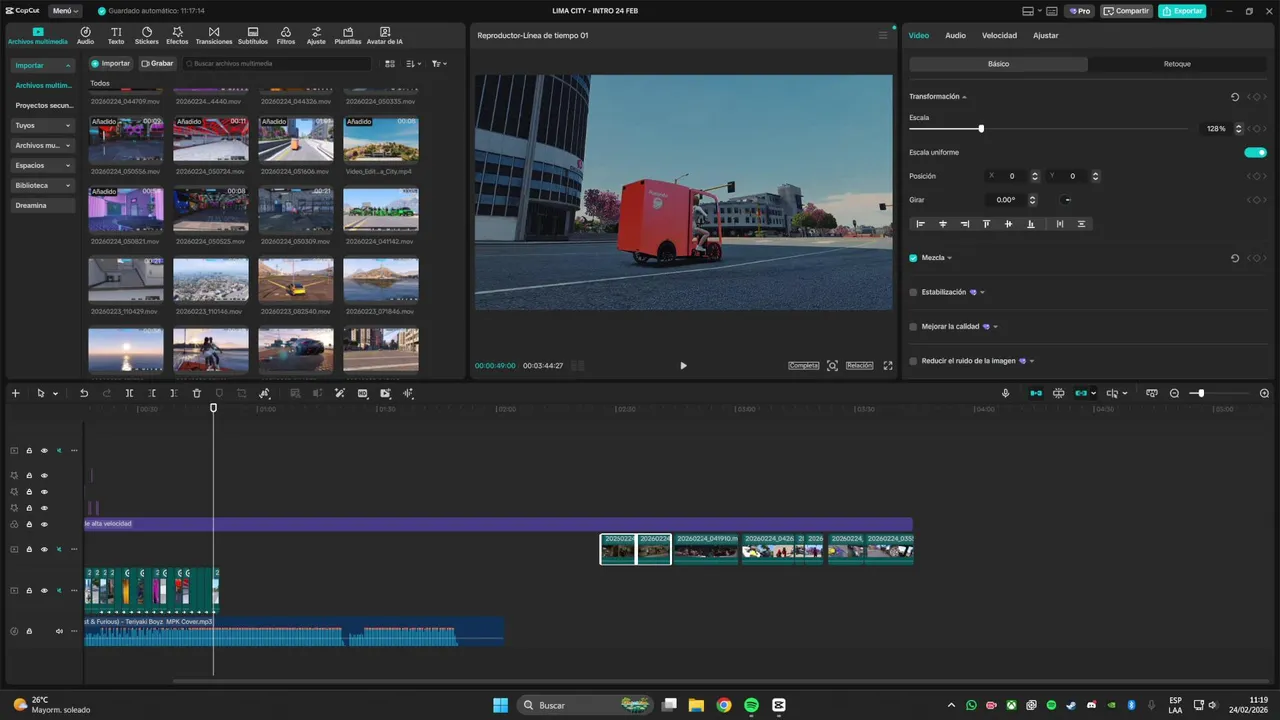This screenshot has height=720, width=1280.
Task: Reset Transformación with the reset icon
Action: [x=1234, y=97]
